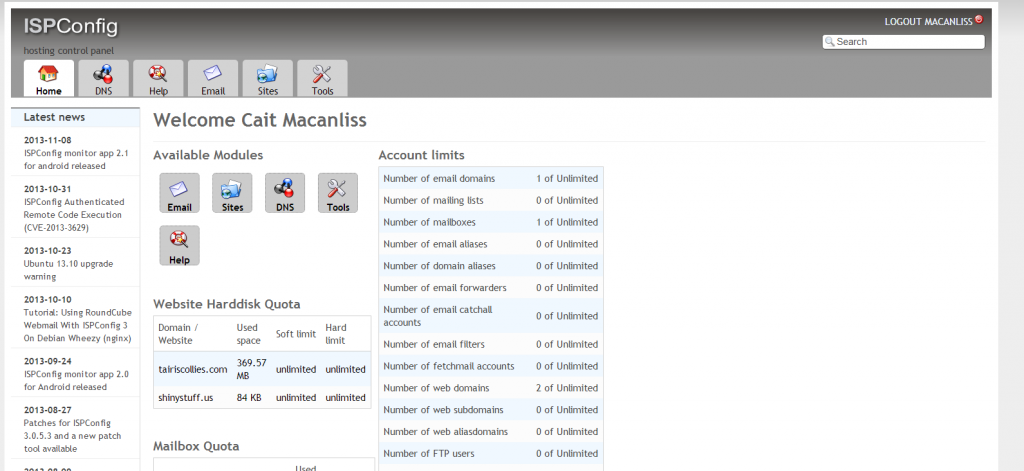Click the Number of web subdomains row
Image resolution: width=1024 pixels, height=471 pixels.
[490, 410]
